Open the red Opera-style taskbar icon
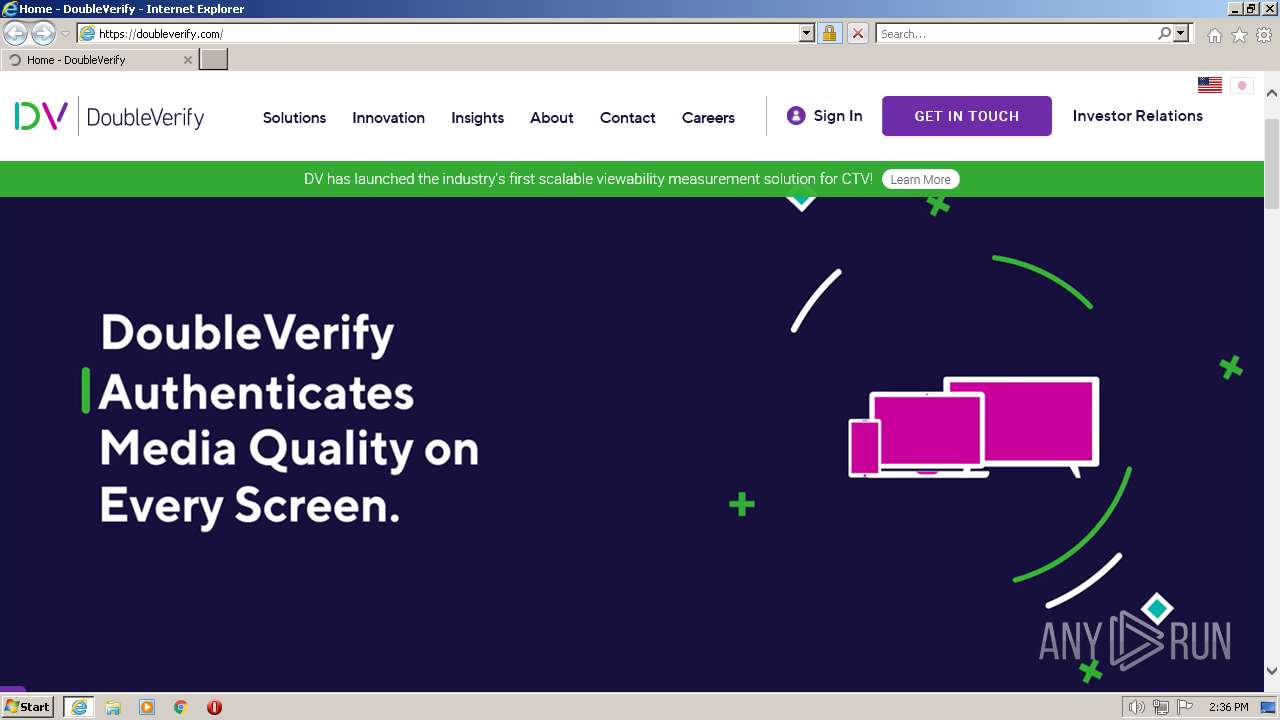The image size is (1280, 720). coord(214,707)
